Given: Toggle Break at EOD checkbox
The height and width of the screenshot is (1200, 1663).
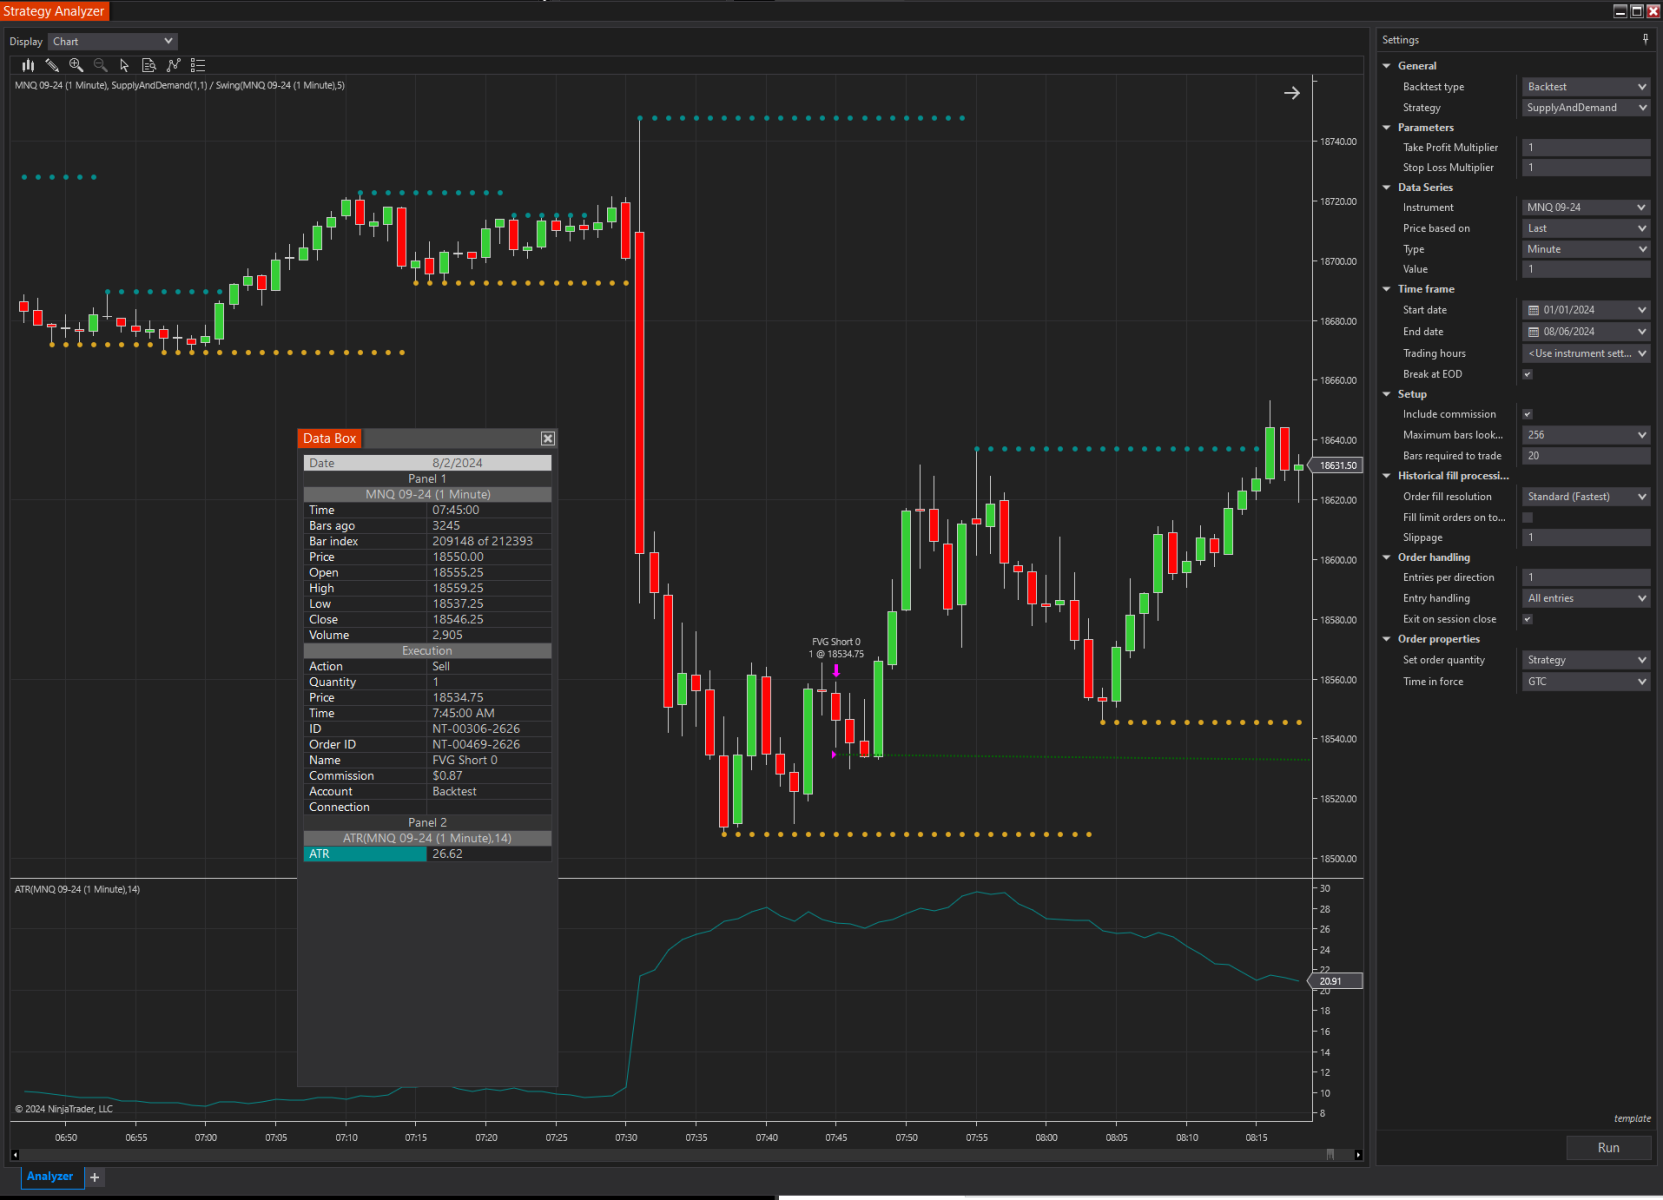Looking at the screenshot, I should [x=1527, y=375].
